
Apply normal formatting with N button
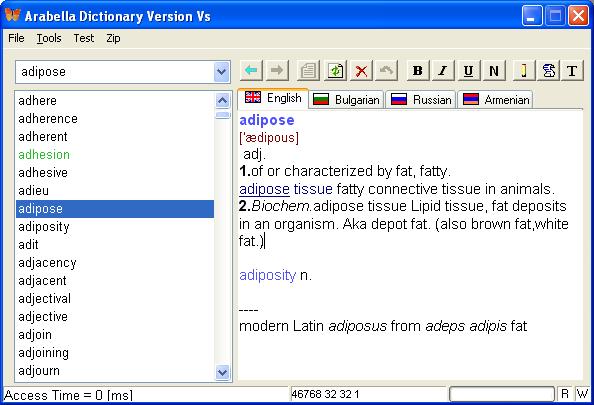click(x=494, y=70)
